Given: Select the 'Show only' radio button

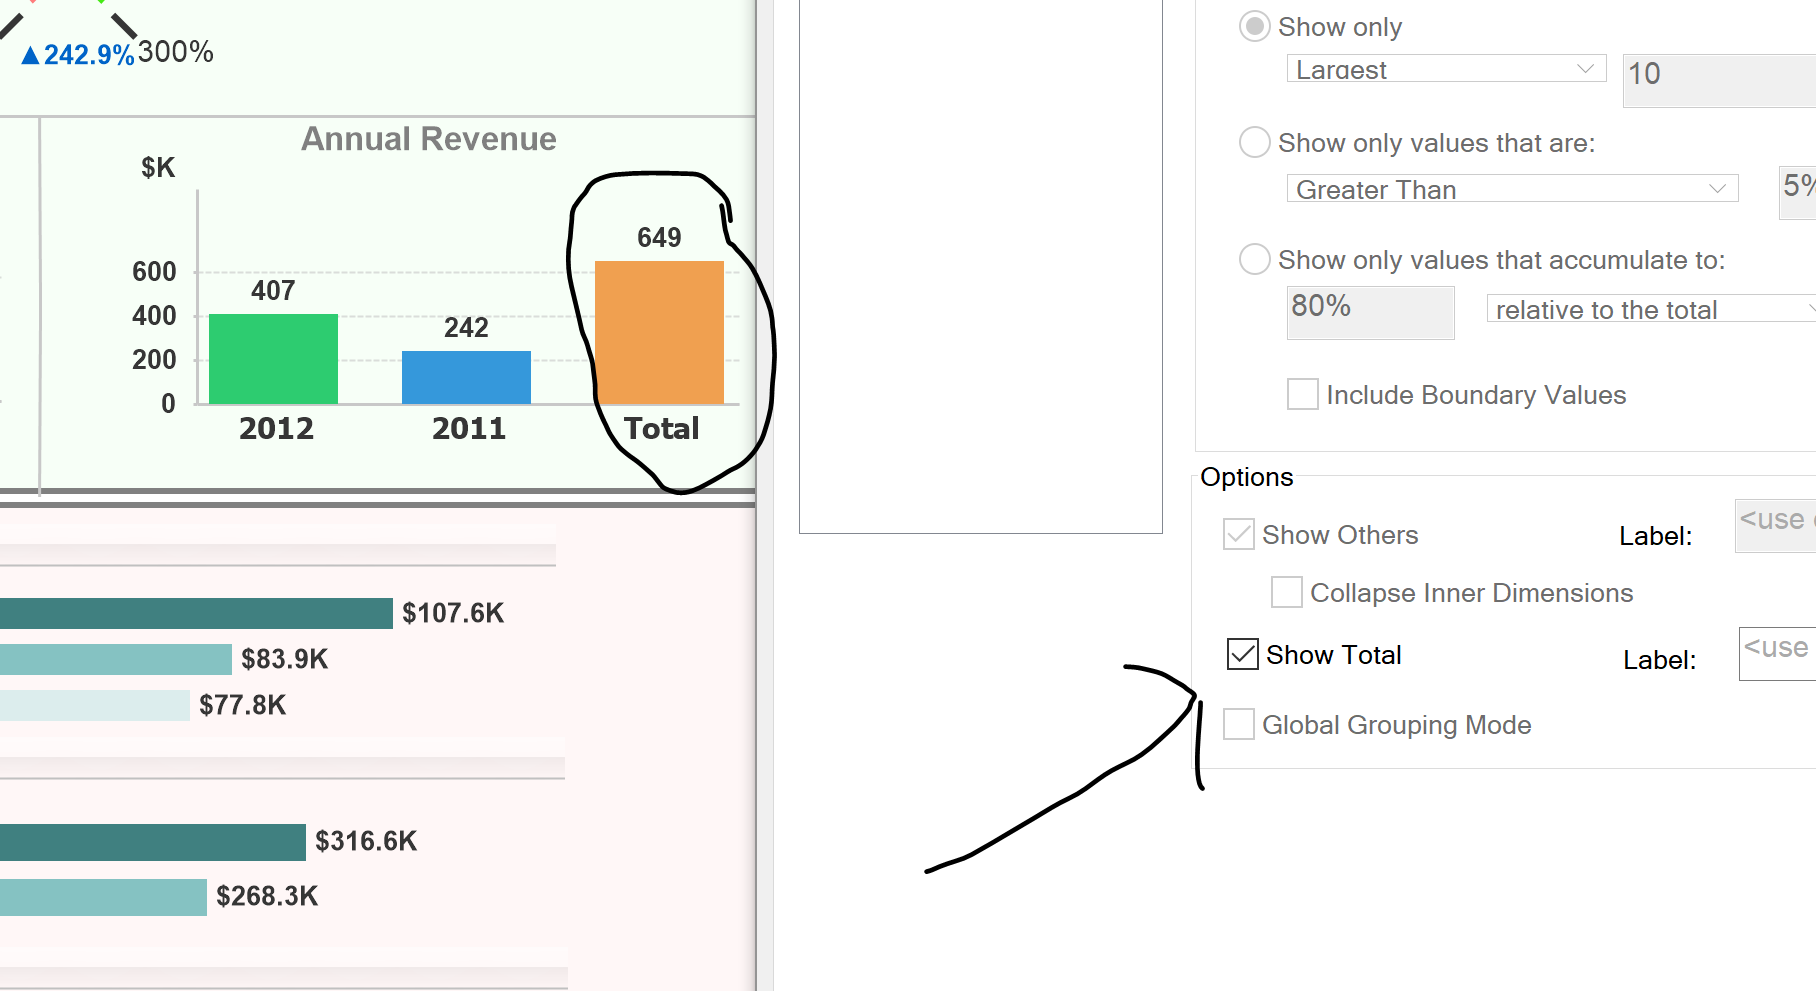Looking at the screenshot, I should coord(1254,27).
